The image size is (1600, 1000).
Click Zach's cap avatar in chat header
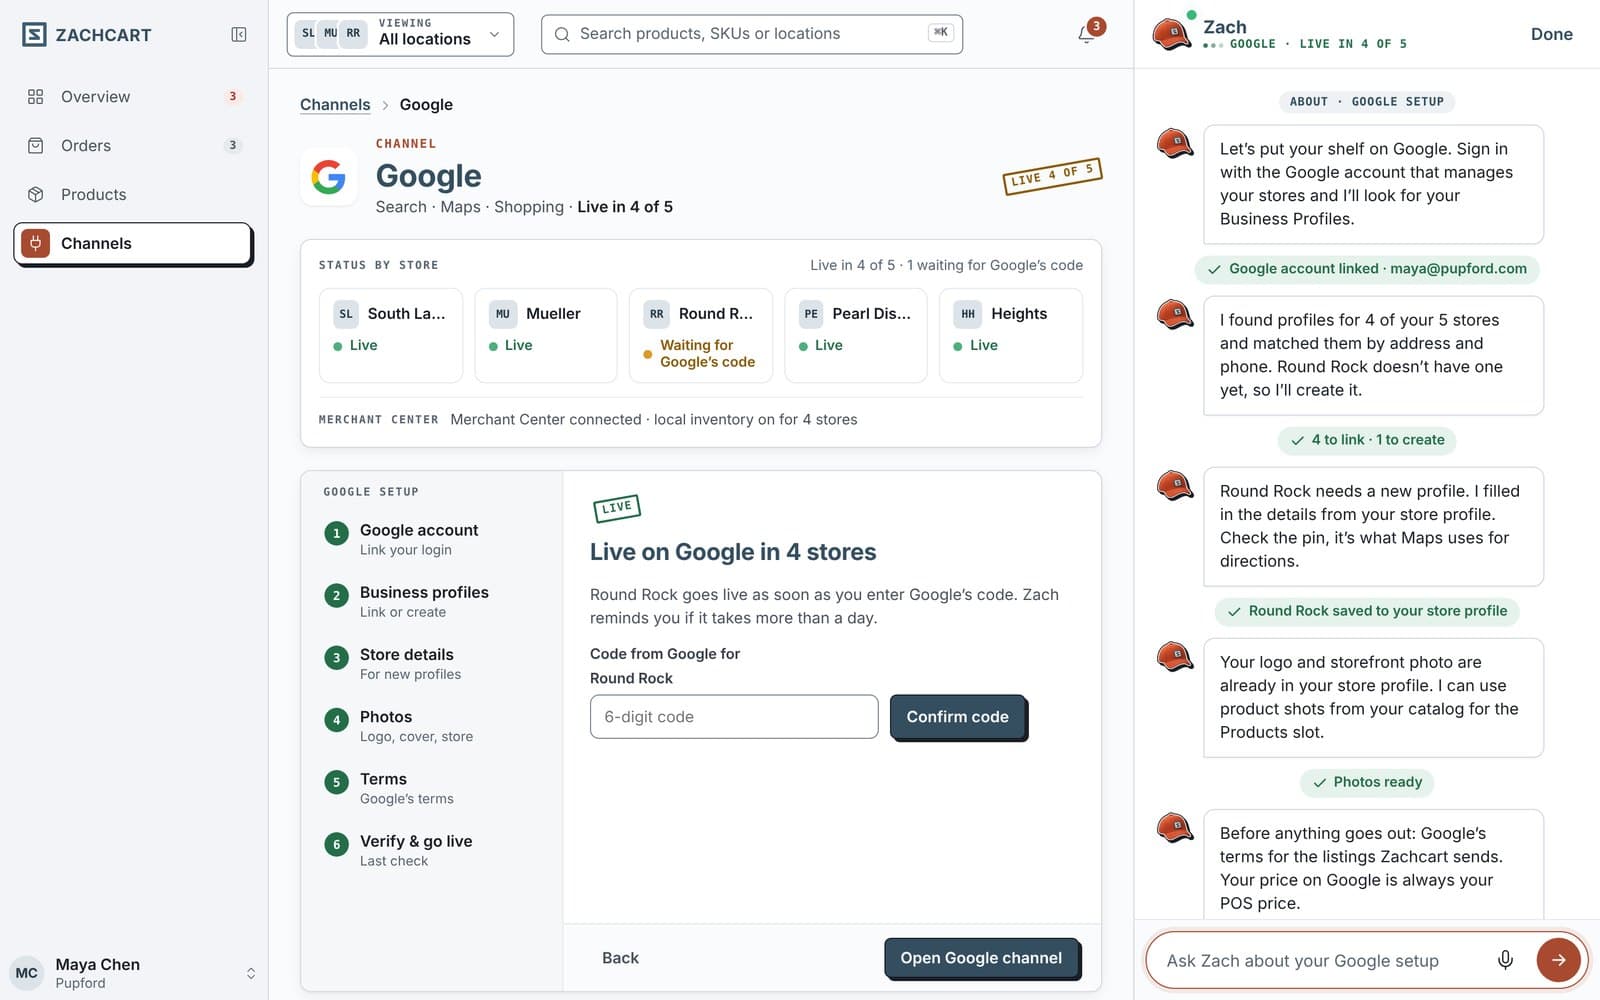coord(1173,34)
